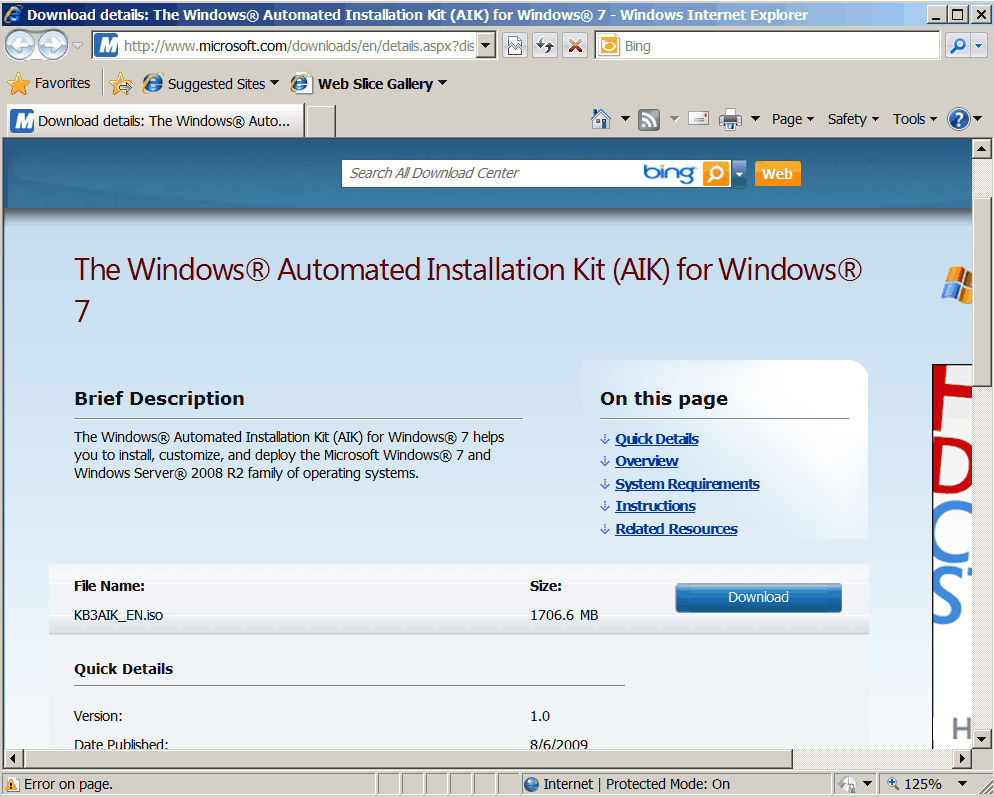Open the Suggested Sites dropdown
This screenshot has width=994, height=797.
point(210,84)
